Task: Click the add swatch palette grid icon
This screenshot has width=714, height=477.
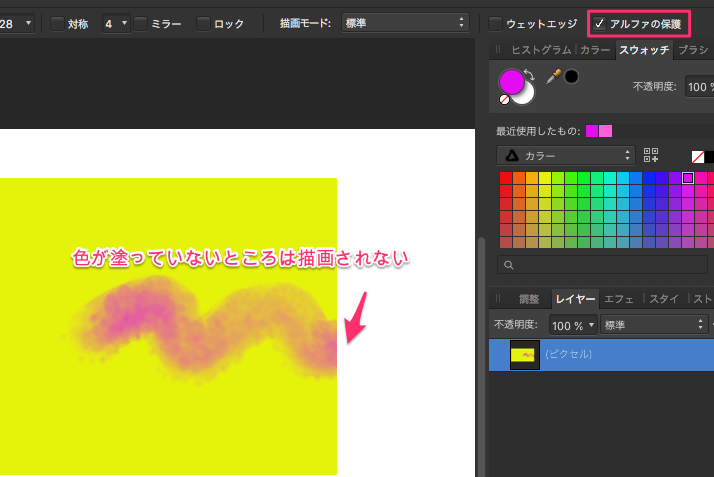Action: point(651,155)
